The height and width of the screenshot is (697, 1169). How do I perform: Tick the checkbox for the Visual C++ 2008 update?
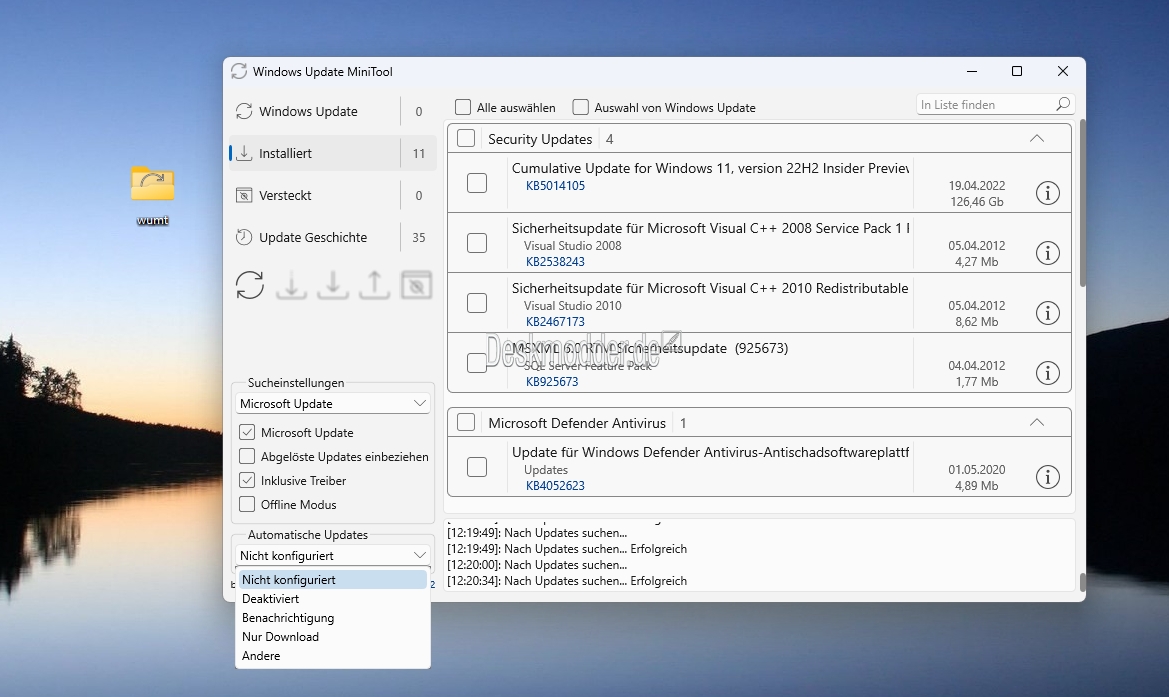[477, 243]
